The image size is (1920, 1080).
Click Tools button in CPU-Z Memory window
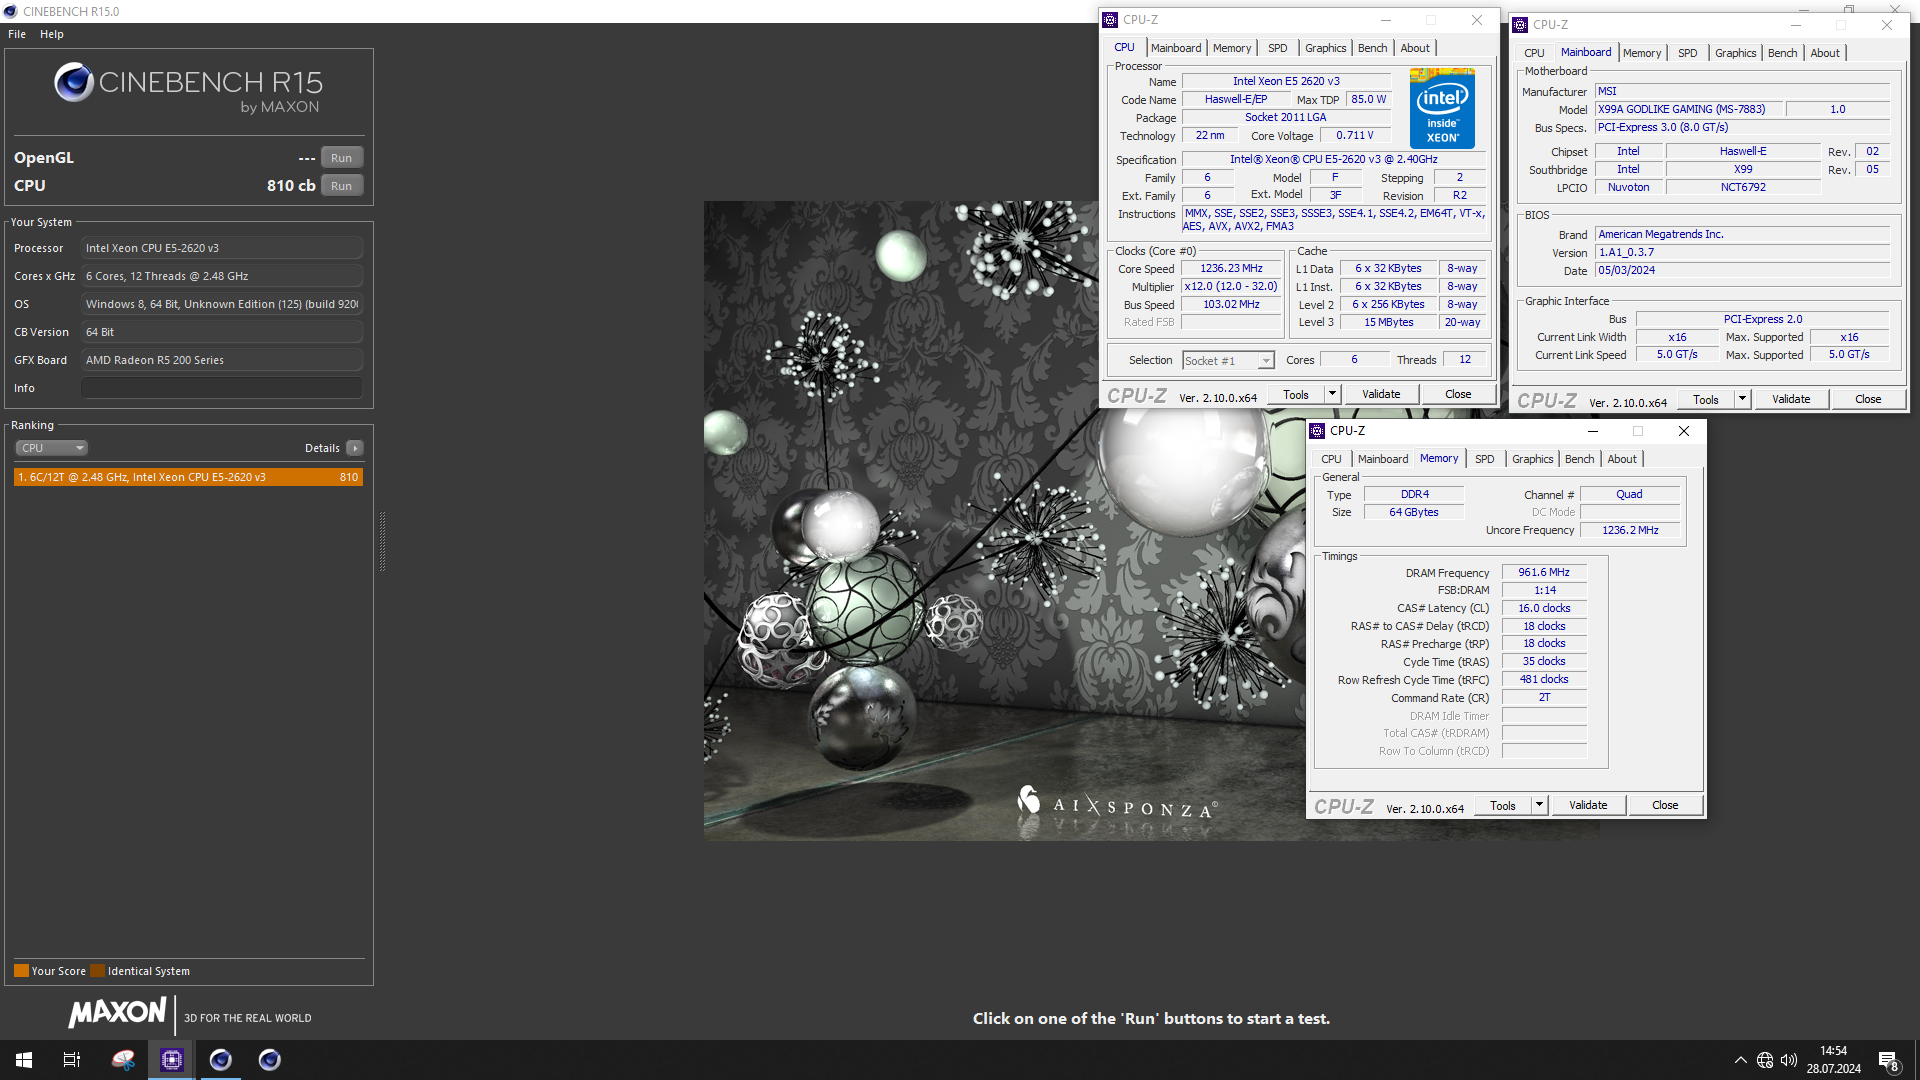[x=1503, y=805]
